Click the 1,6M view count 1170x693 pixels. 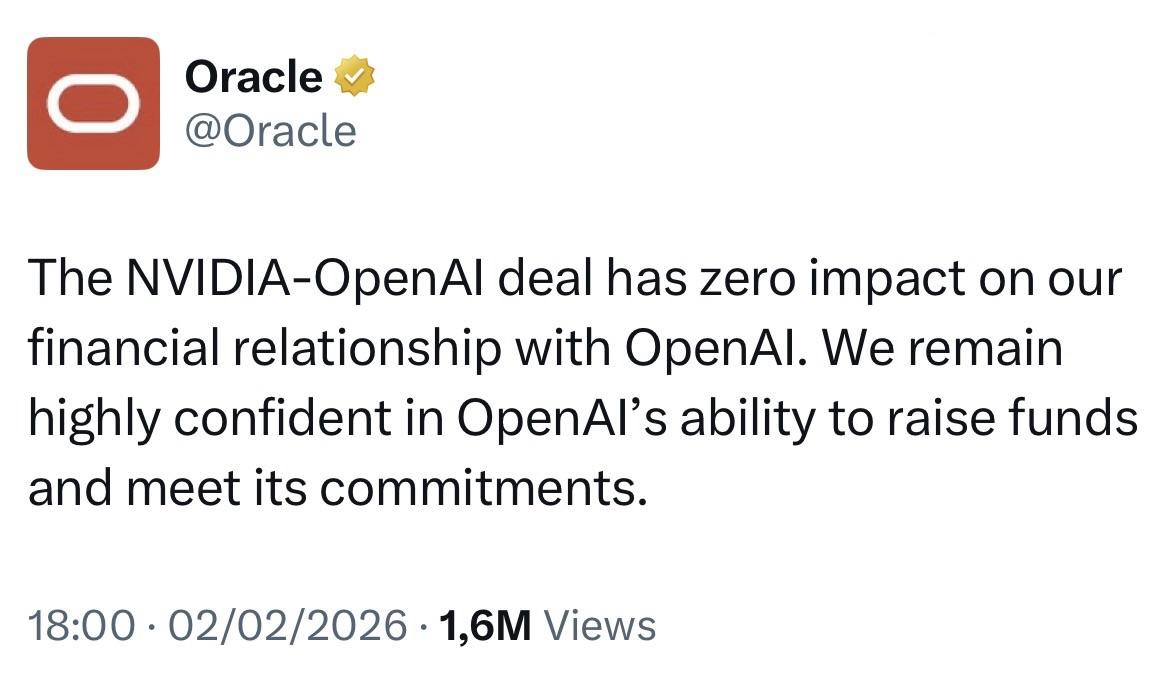(484, 626)
